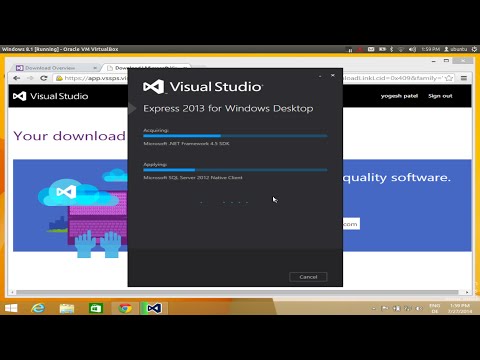Bookmark this page with the star icon

pyautogui.click(x=449, y=78)
